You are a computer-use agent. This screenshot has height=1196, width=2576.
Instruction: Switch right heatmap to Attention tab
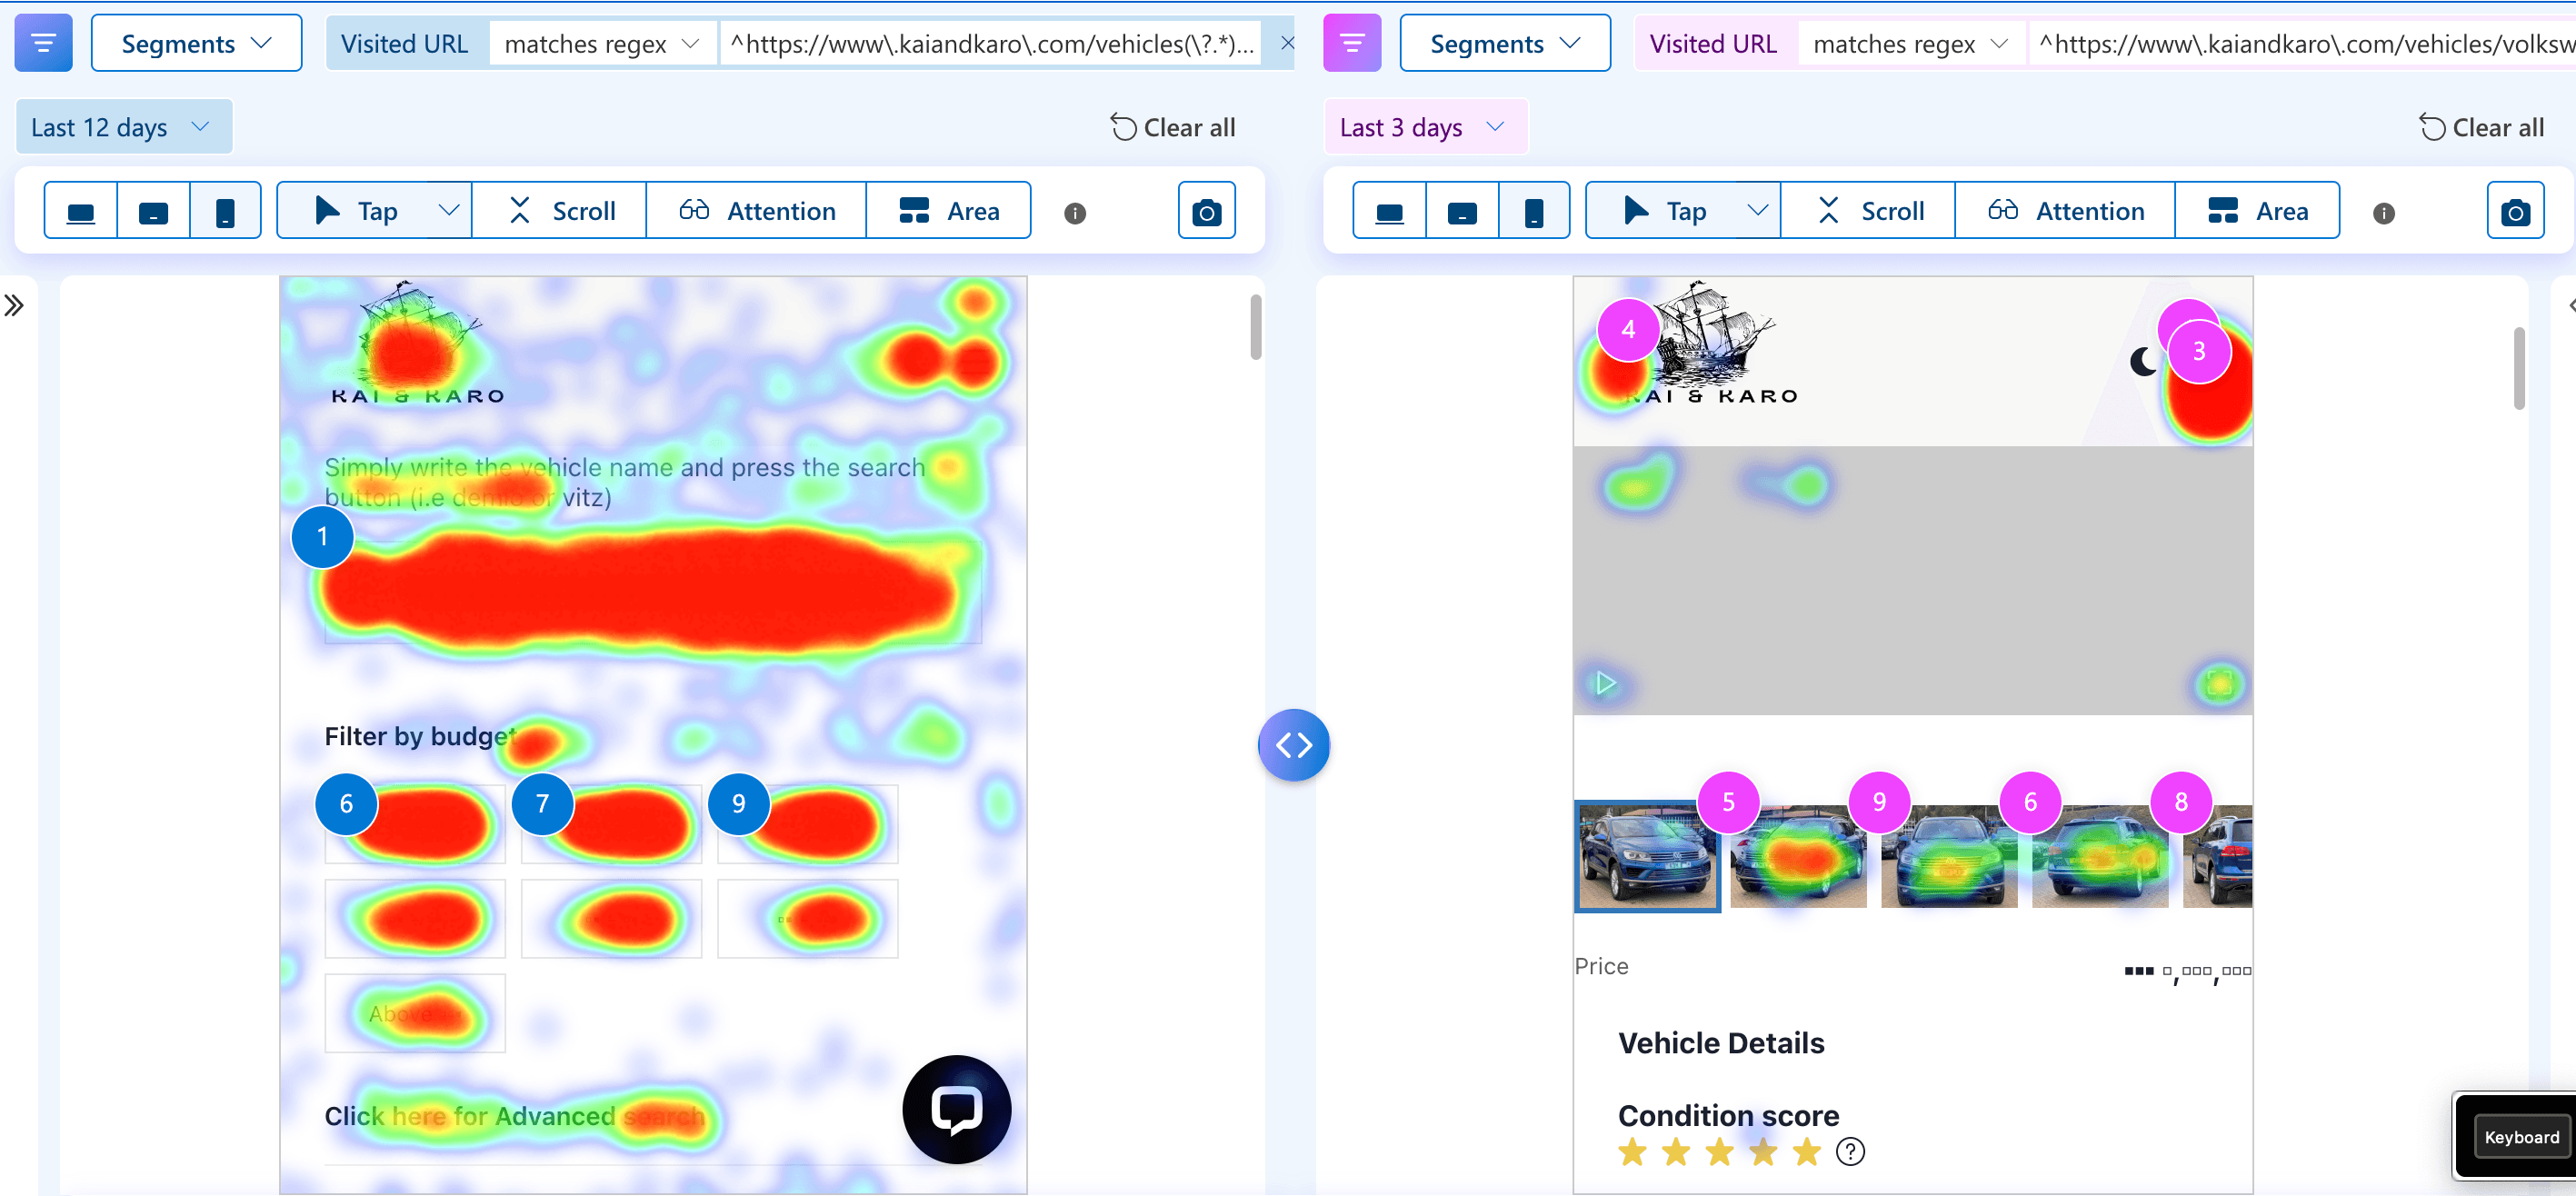coord(2065,211)
